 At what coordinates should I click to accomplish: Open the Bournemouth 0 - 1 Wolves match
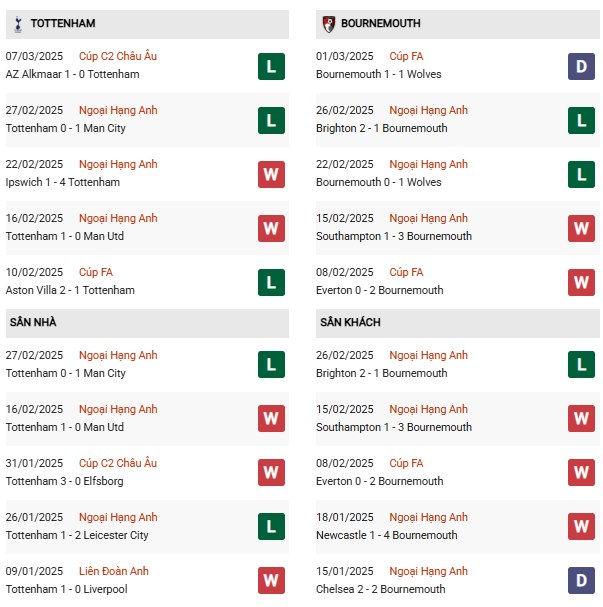click(x=379, y=182)
